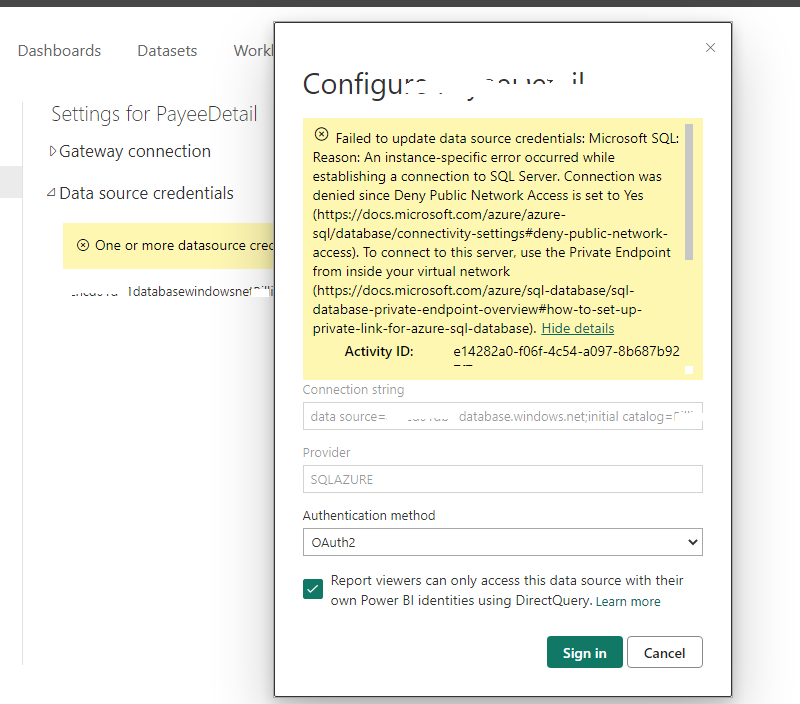Open the Authentication method dropdown

click(503, 542)
